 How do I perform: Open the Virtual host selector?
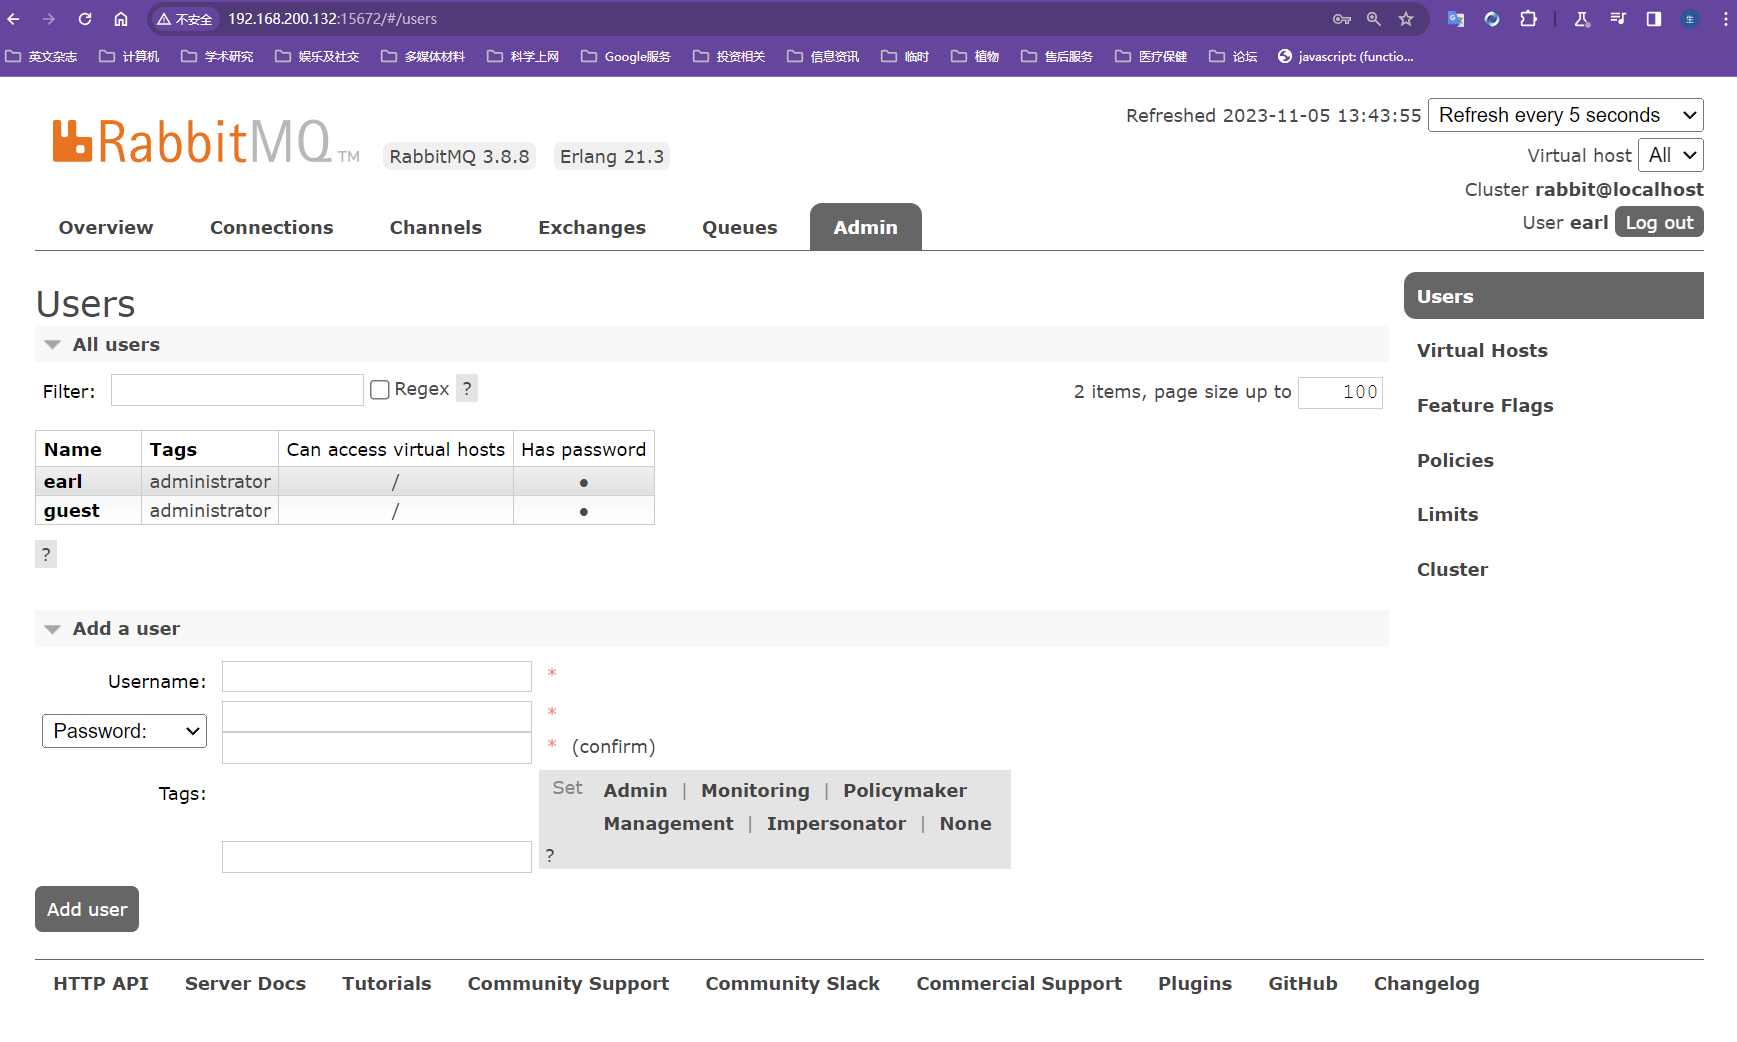[1670, 155]
